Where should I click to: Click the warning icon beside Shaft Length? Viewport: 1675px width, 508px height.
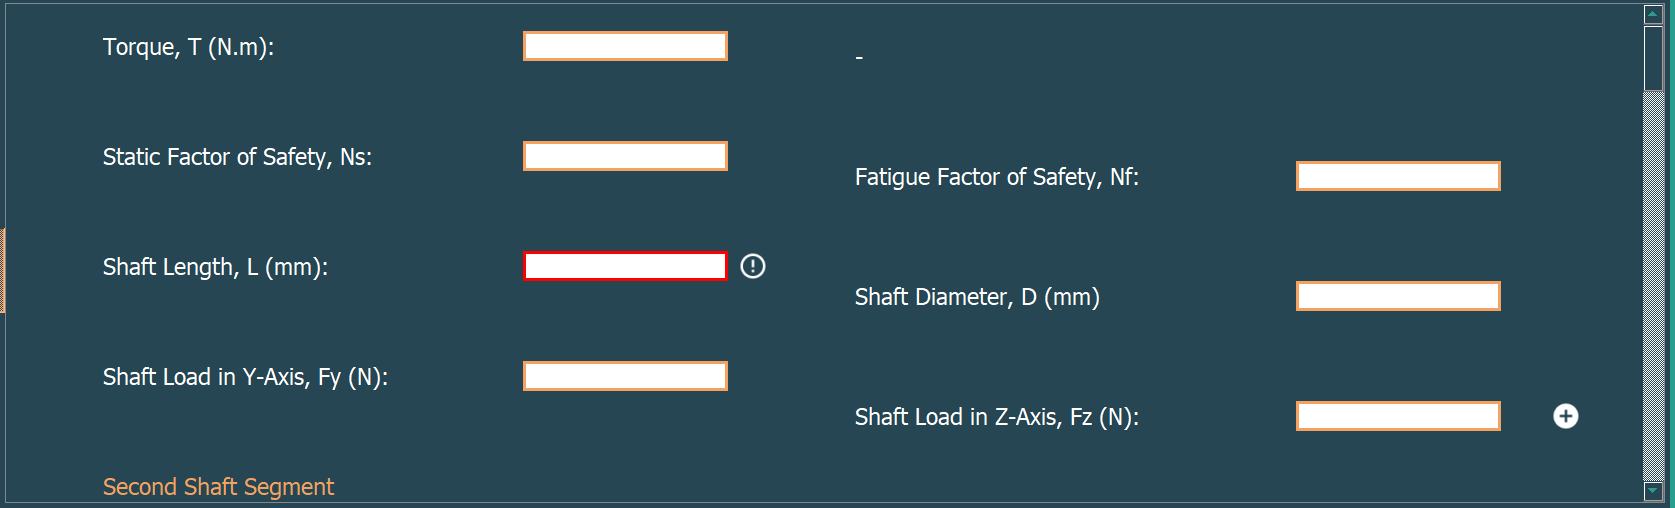(753, 266)
